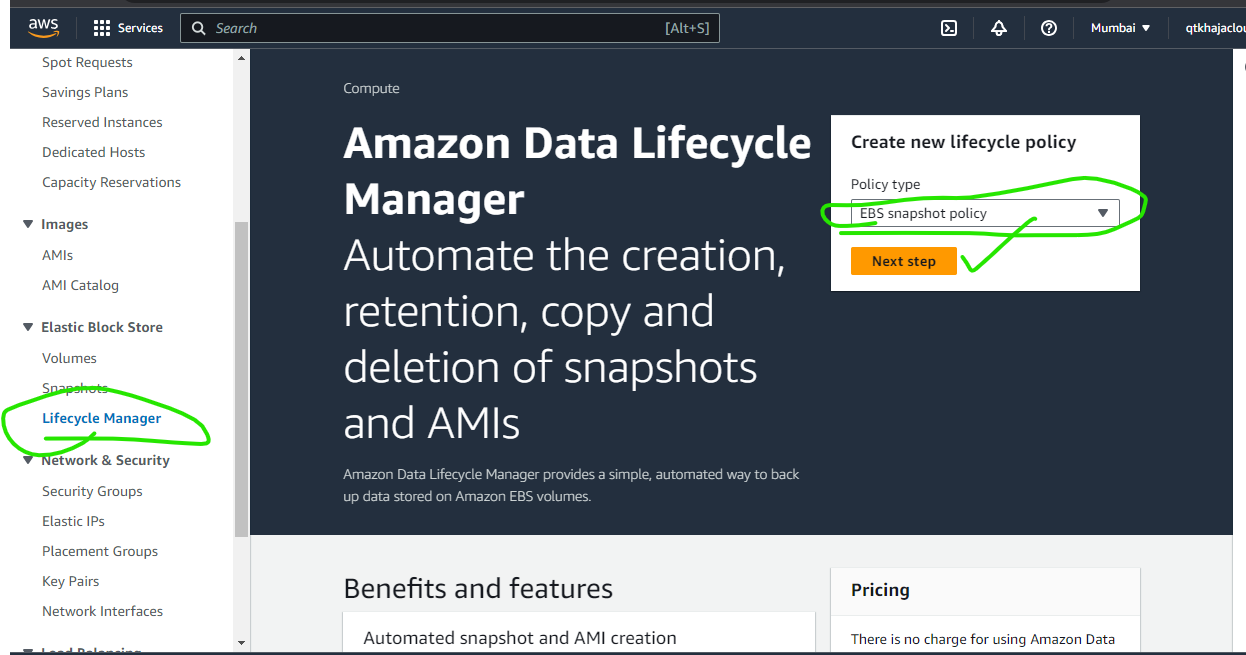The width and height of the screenshot is (1246, 655).
Task: Open the AMI Catalog page
Action: pos(80,285)
